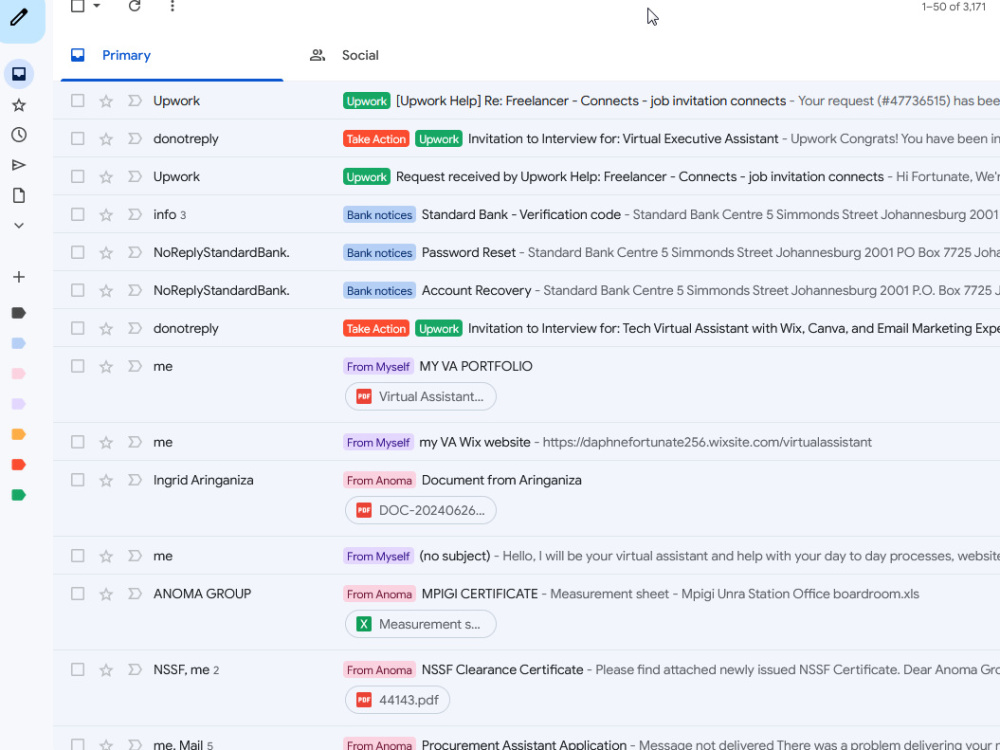Open the pink label in sidebar

pos(18,373)
